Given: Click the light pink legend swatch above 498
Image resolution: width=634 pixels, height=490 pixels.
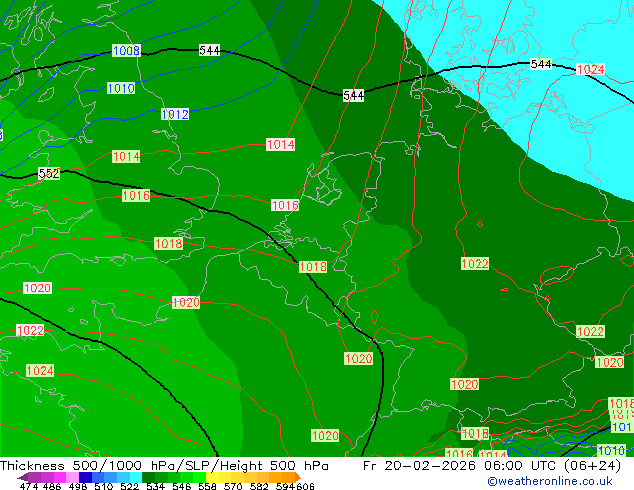Looking at the screenshot, I should point(72,477).
